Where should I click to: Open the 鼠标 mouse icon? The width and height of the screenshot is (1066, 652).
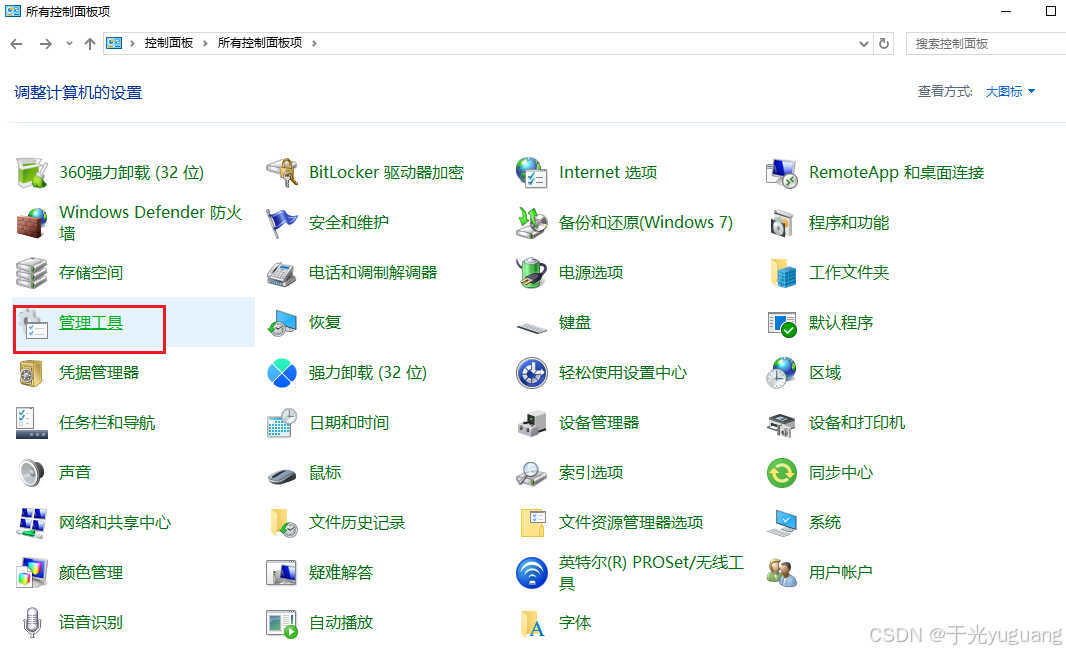[x=282, y=474]
